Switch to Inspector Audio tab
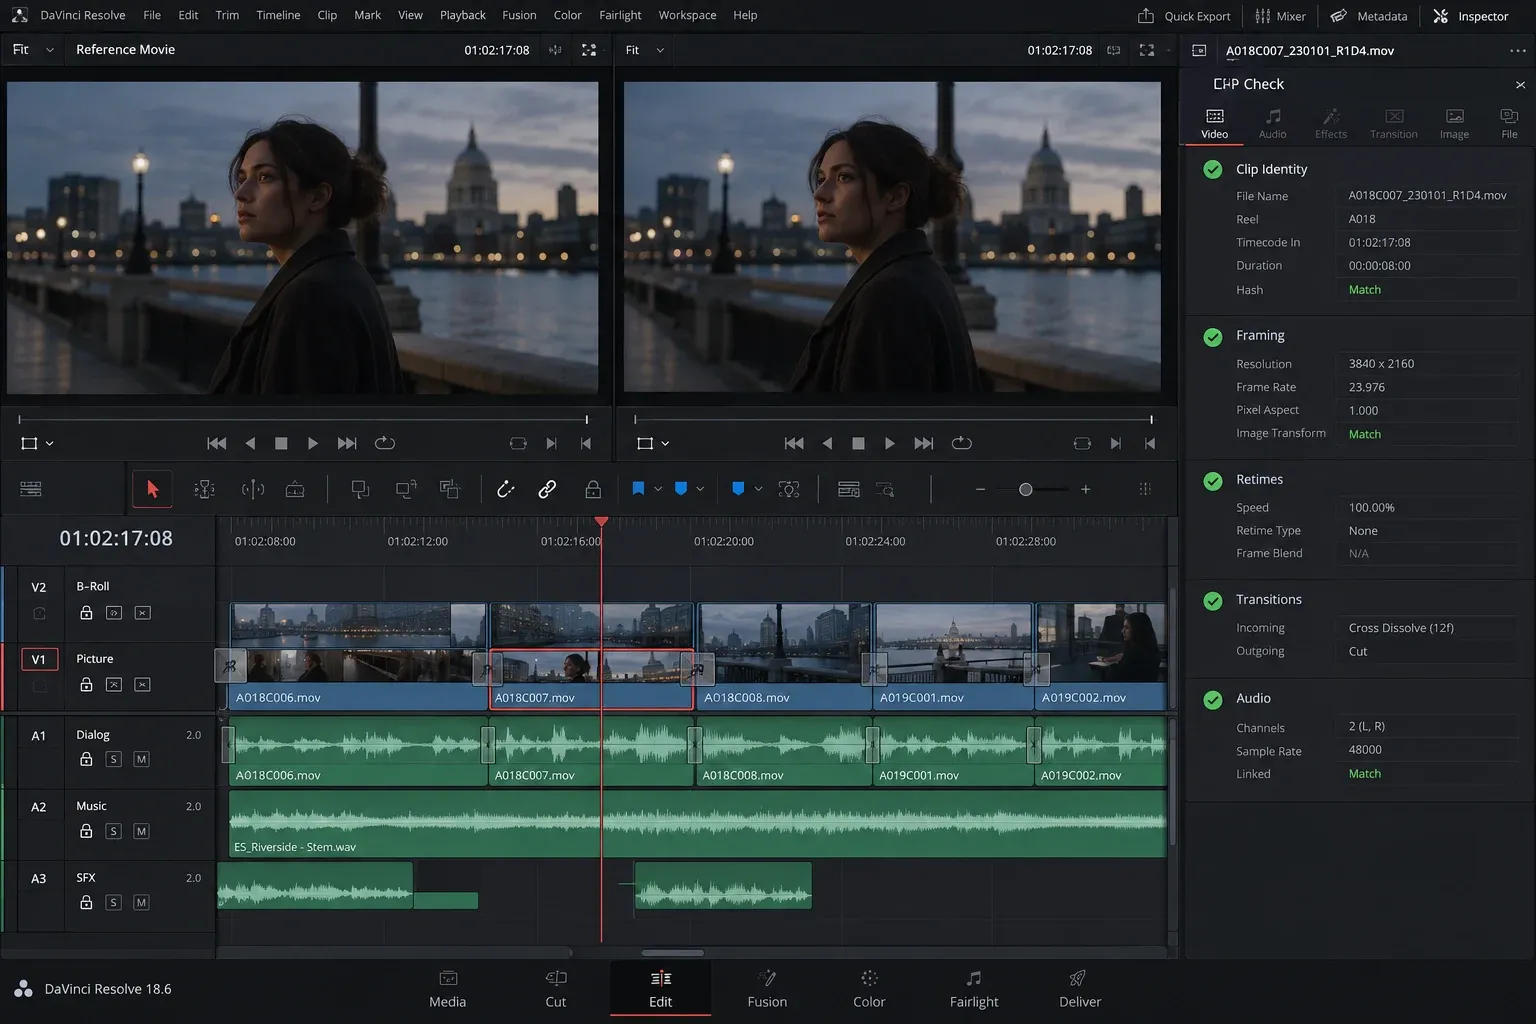The height and width of the screenshot is (1024, 1536). (1272, 123)
